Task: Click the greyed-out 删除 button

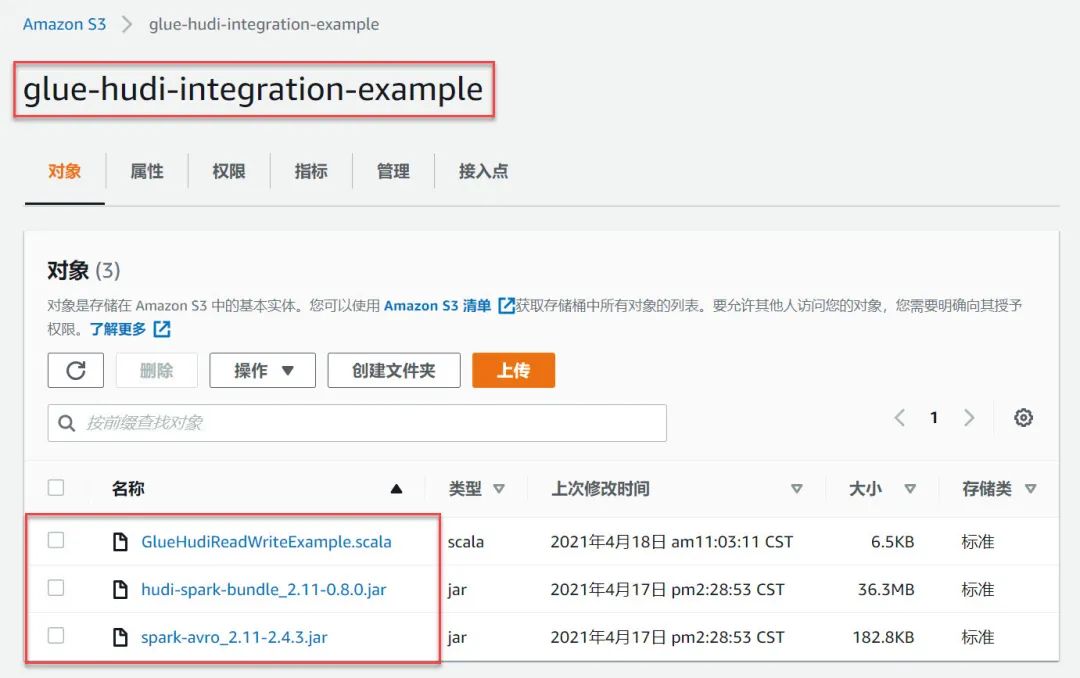Action: tap(156, 371)
